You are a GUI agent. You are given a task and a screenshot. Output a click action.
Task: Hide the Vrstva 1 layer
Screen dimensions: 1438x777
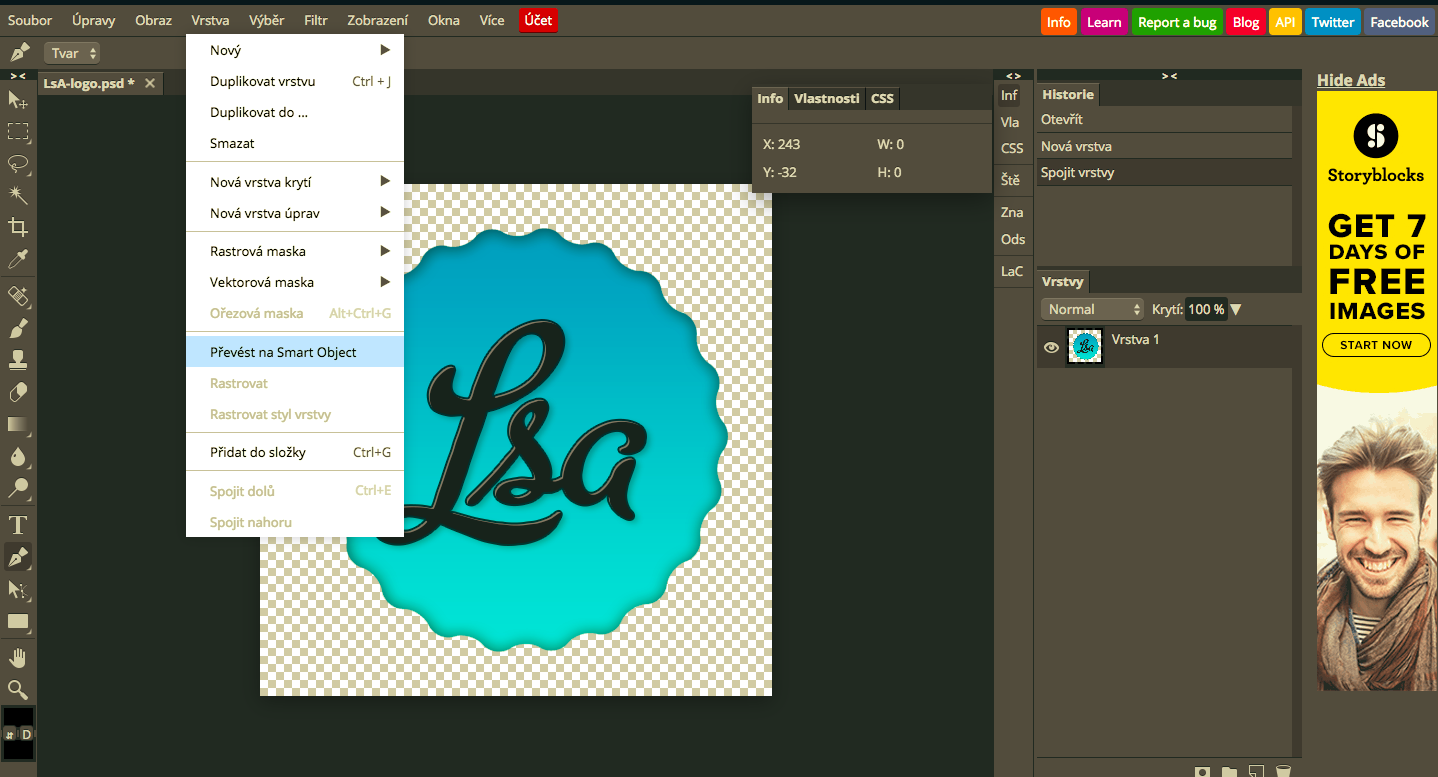pyautogui.click(x=1050, y=346)
